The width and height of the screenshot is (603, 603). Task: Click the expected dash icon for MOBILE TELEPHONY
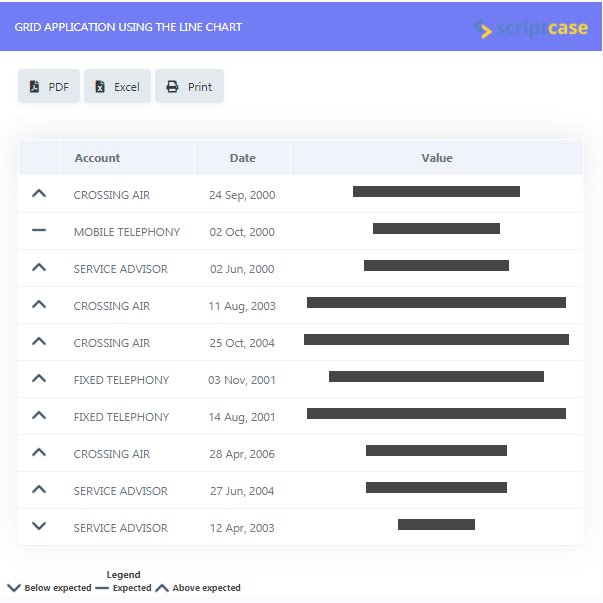pos(39,230)
